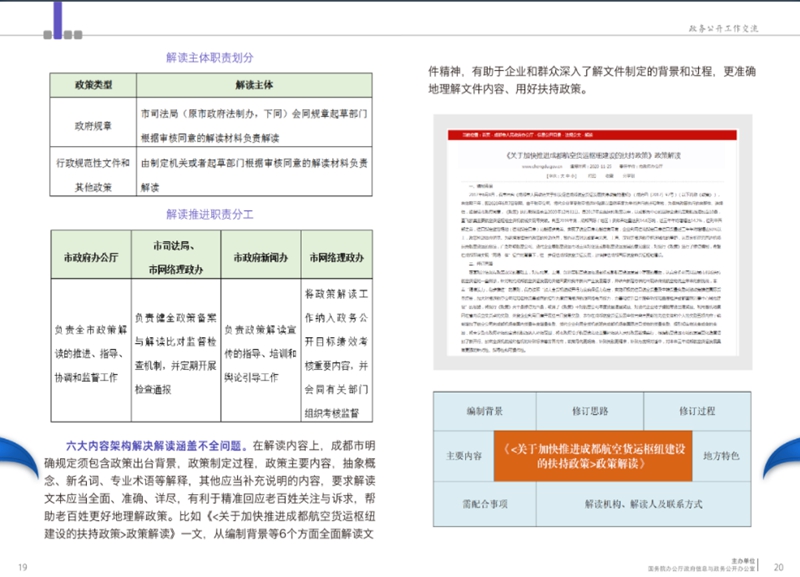Open the embedded 政策解读 webpage screenshot
The width and height of the screenshot is (800, 577).
[592, 242]
